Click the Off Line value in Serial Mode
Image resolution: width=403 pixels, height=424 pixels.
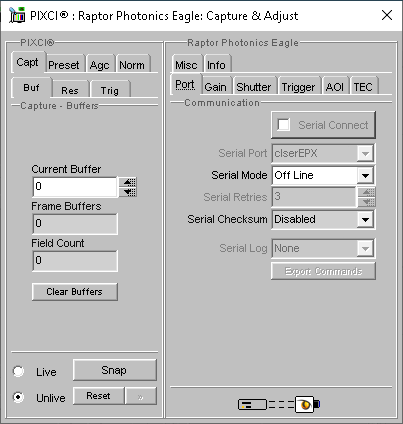click(294, 175)
